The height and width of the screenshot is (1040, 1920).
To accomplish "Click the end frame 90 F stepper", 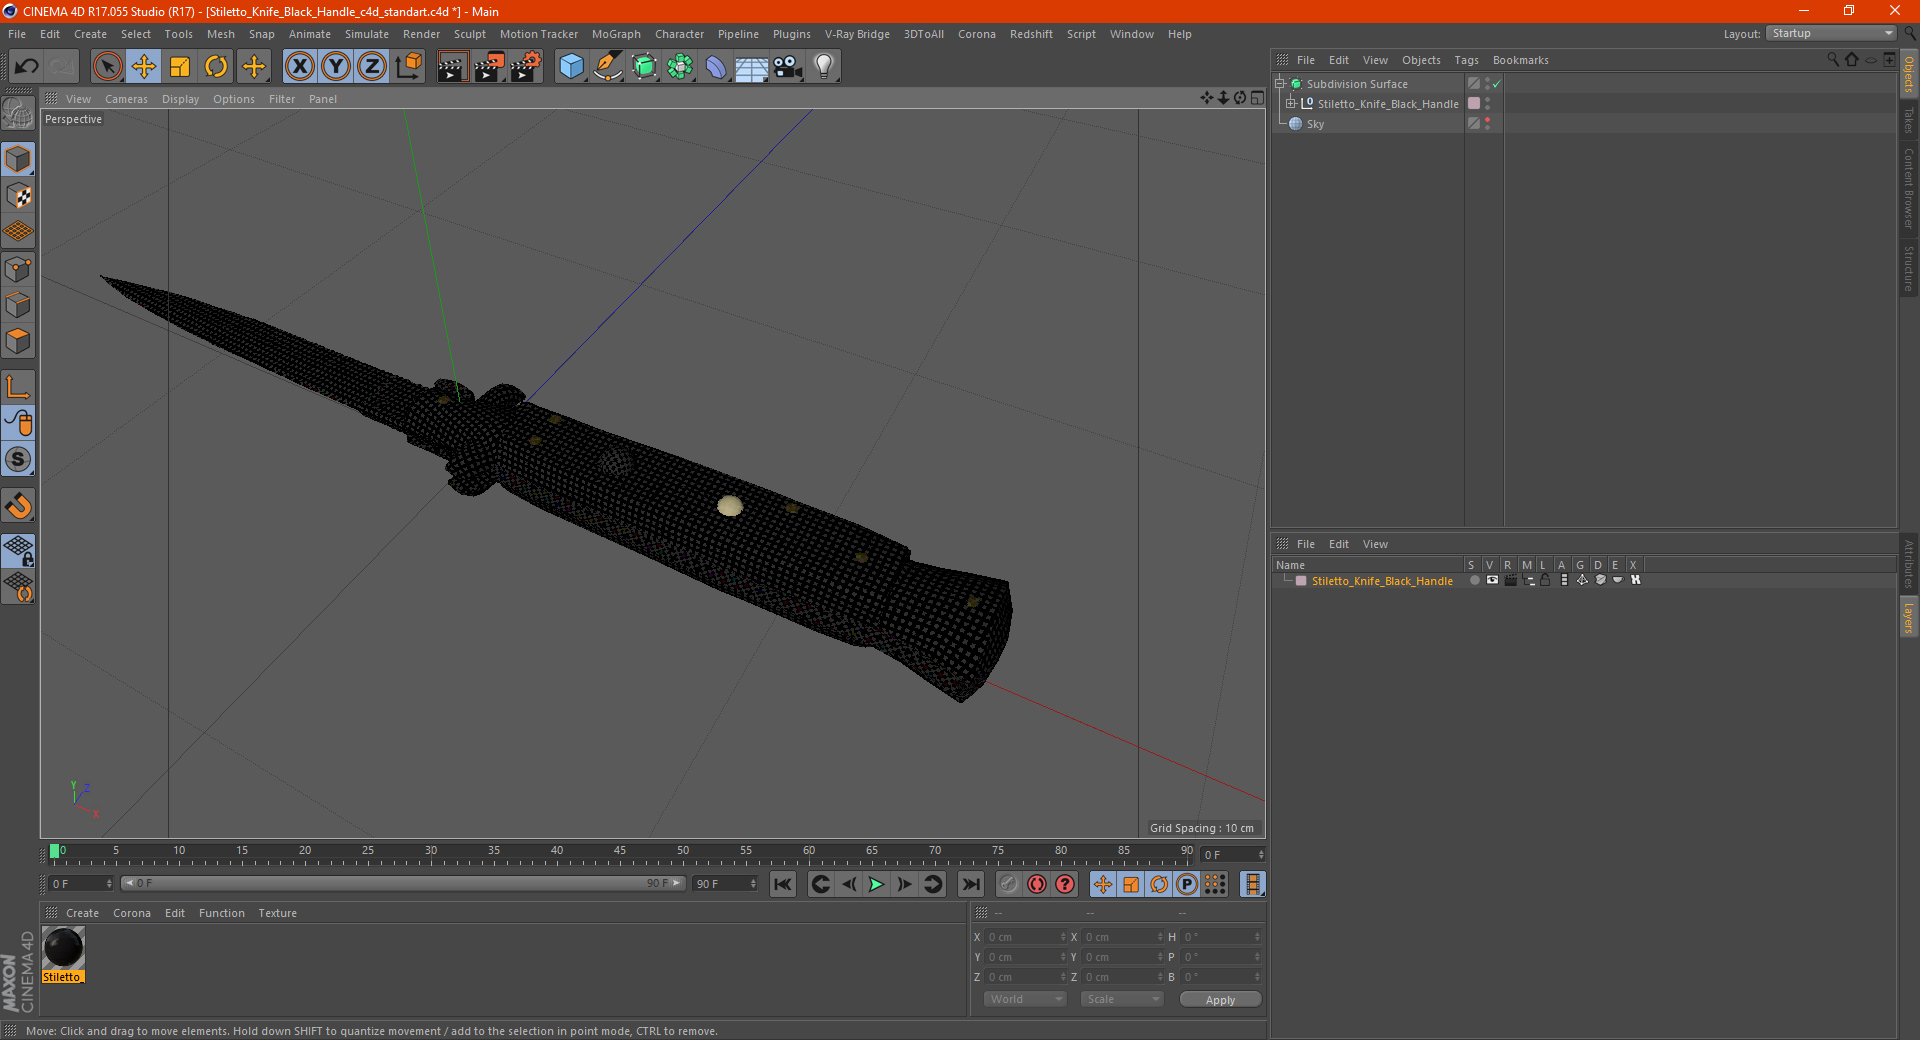I will coord(753,884).
